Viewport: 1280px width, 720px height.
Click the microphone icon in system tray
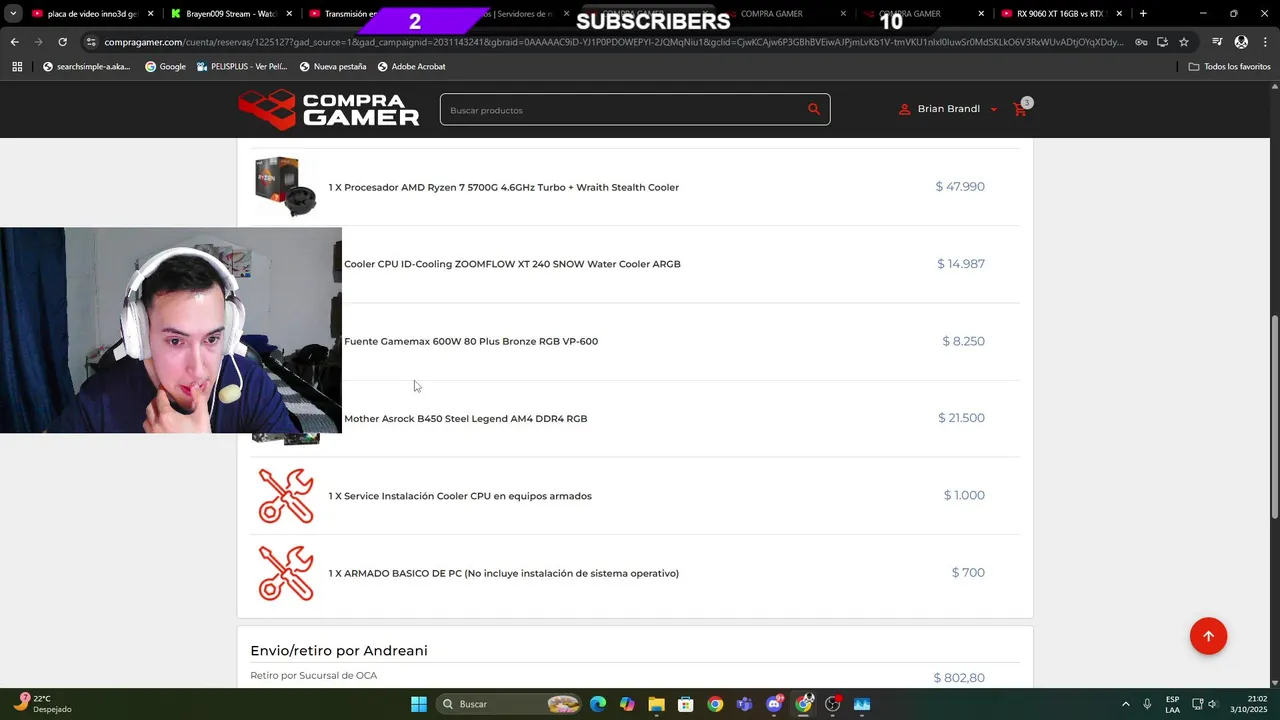click(x=1147, y=704)
